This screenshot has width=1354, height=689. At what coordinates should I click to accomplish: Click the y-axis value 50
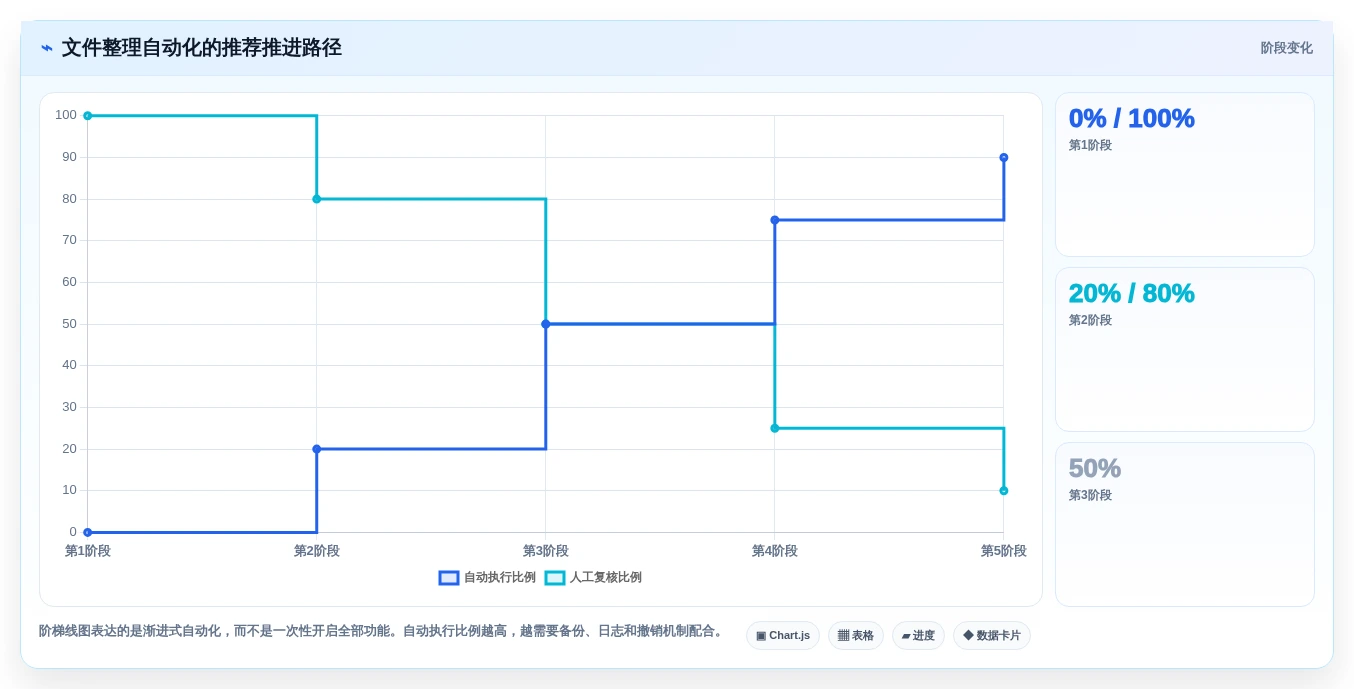tap(69, 324)
